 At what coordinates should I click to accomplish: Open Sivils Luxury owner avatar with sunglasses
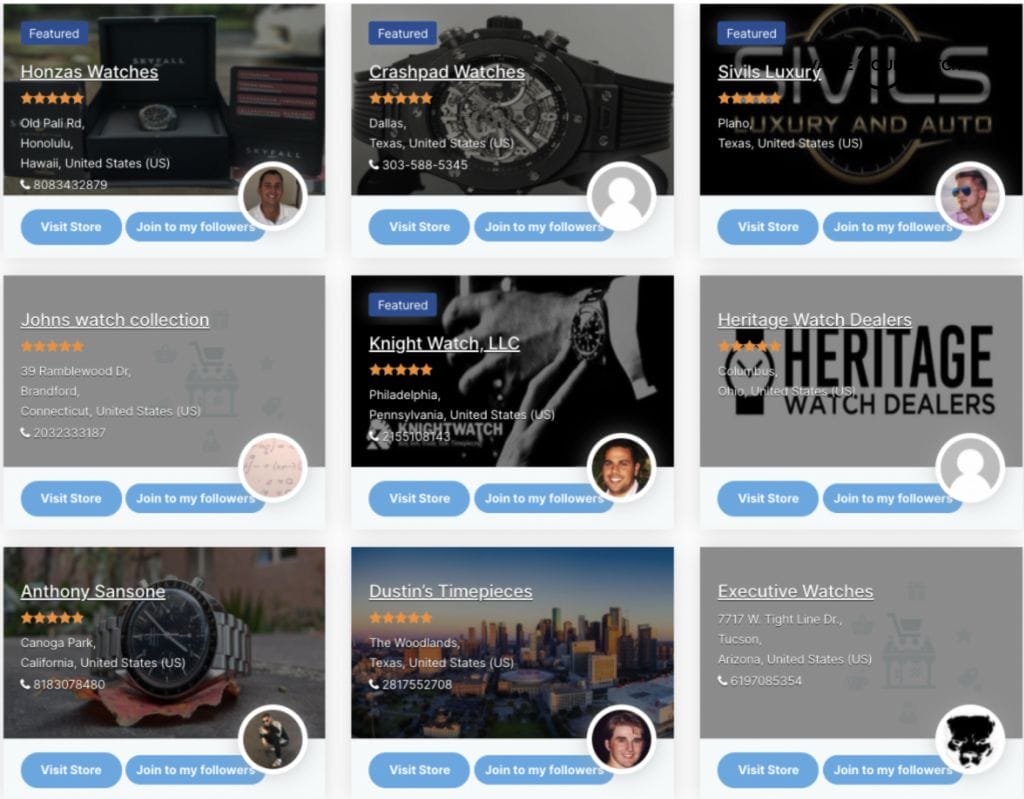970,195
